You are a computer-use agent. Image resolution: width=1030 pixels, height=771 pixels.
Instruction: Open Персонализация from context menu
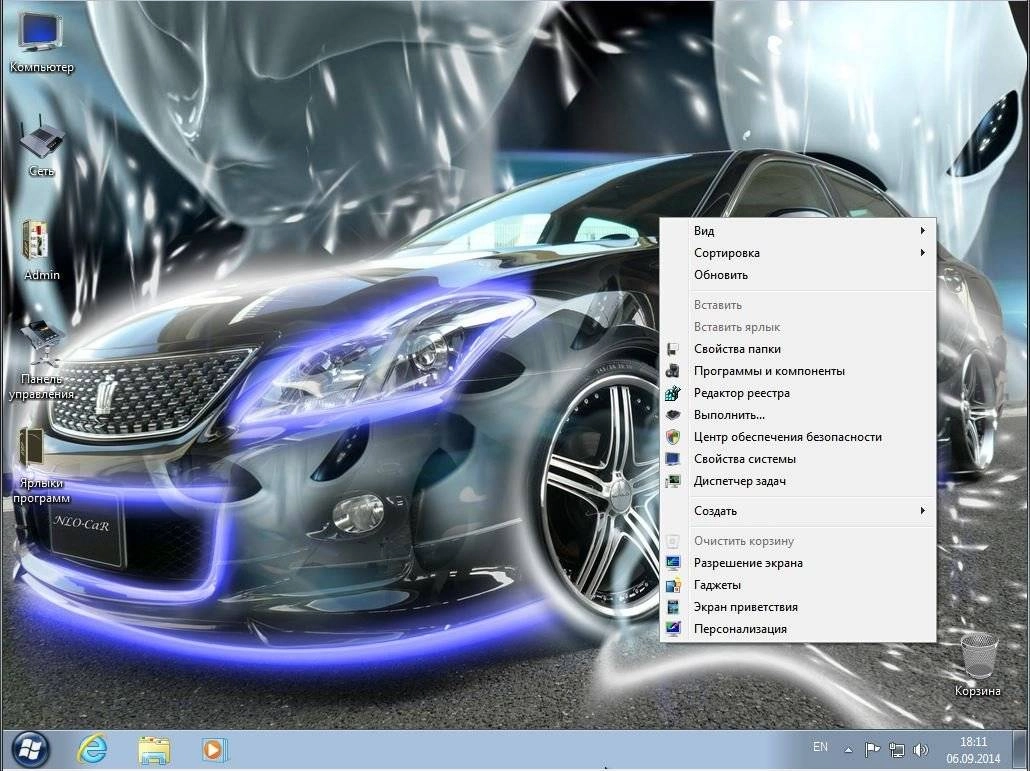pos(797,629)
